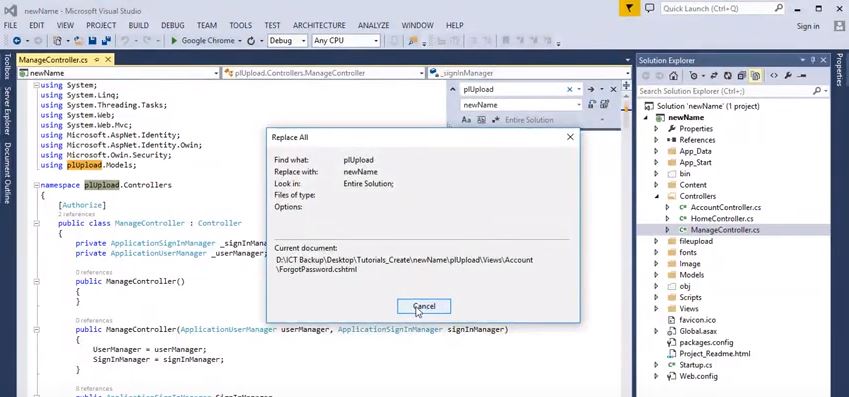Click the replace-with field containing newName

tap(521, 105)
